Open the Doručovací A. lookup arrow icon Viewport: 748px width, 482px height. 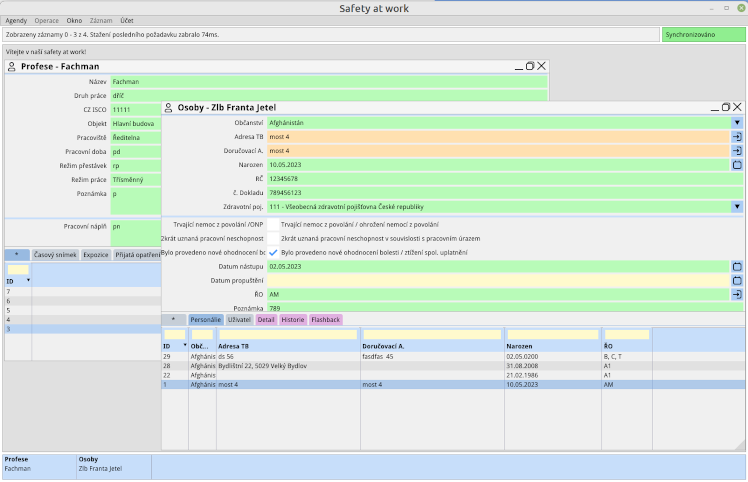pyautogui.click(x=737, y=151)
